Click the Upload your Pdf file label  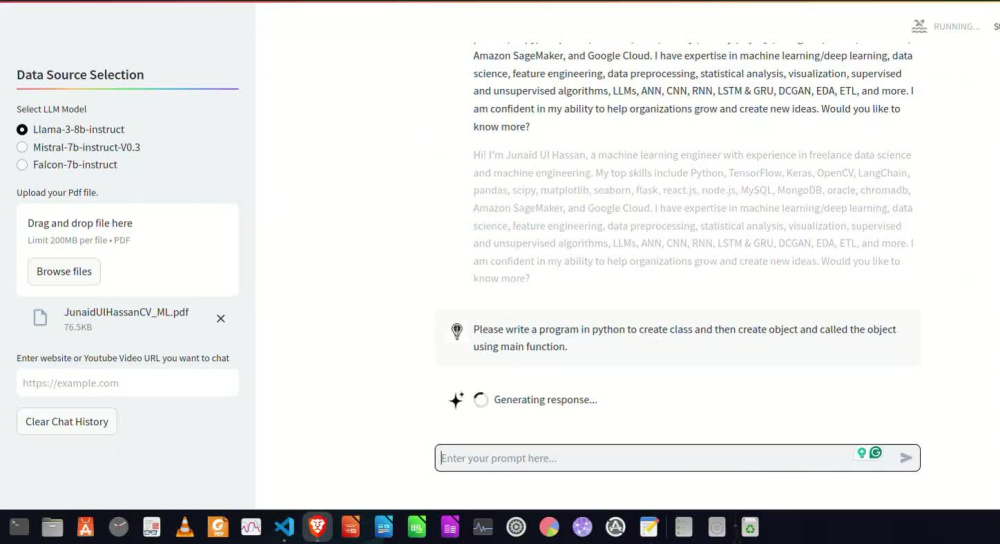tap(57, 193)
